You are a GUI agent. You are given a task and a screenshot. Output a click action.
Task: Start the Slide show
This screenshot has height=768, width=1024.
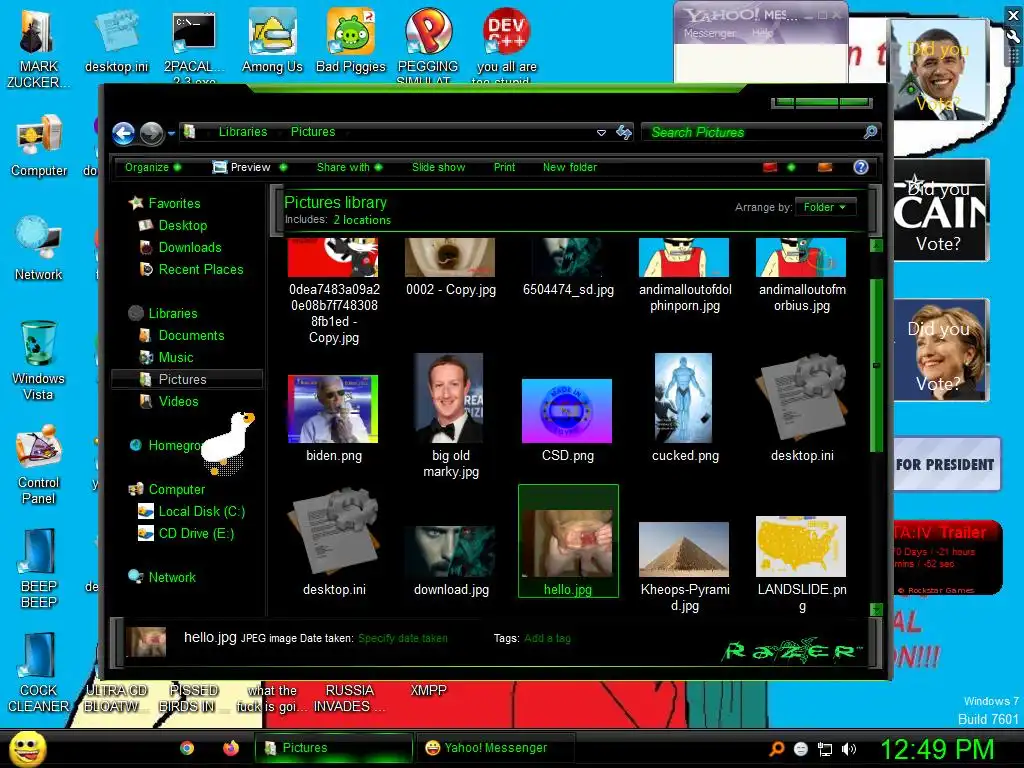438,167
